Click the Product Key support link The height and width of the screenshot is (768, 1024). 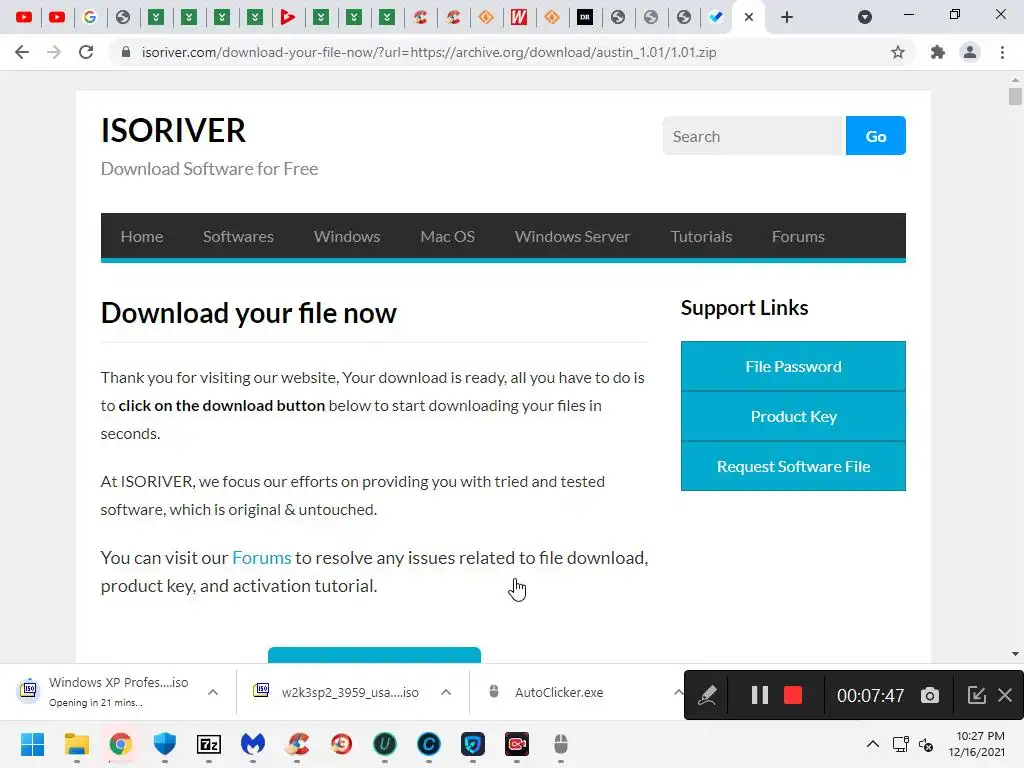pos(793,417)
